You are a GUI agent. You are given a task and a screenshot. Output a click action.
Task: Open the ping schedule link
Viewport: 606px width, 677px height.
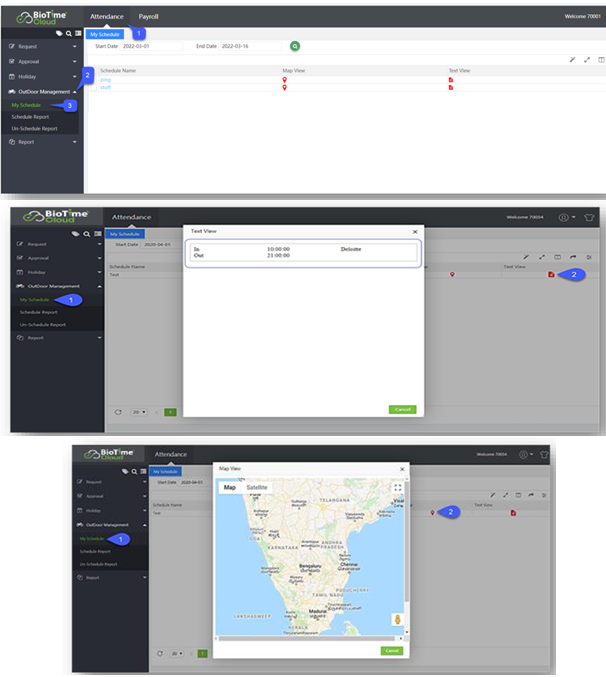tap(104, 79)
